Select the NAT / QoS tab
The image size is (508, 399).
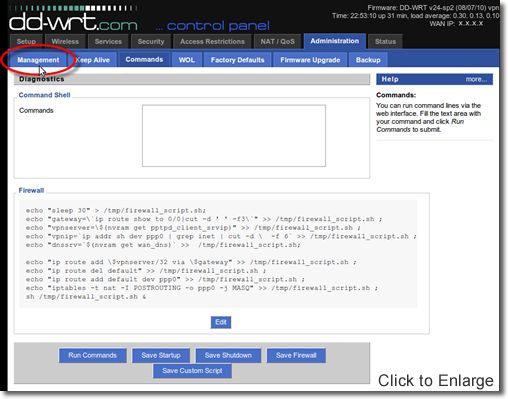click(x=277, y=41)
